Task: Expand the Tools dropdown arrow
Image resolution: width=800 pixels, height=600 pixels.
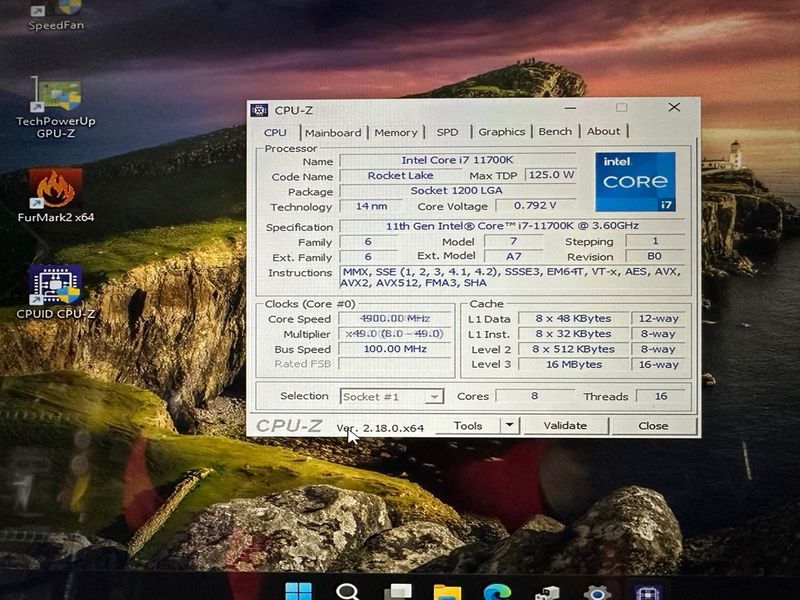Action: 510,425
